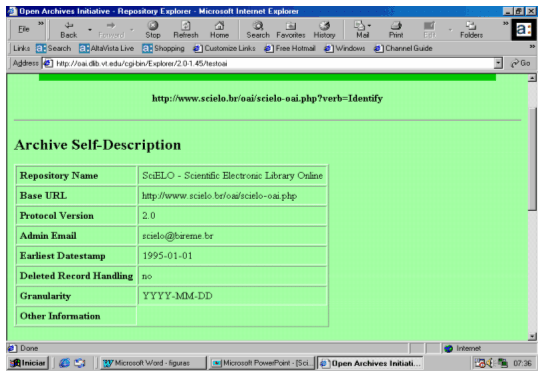This screenshot has width=544, height=378.
Task: Click the Deleted Record Handling value no
Action: [147, 276]
